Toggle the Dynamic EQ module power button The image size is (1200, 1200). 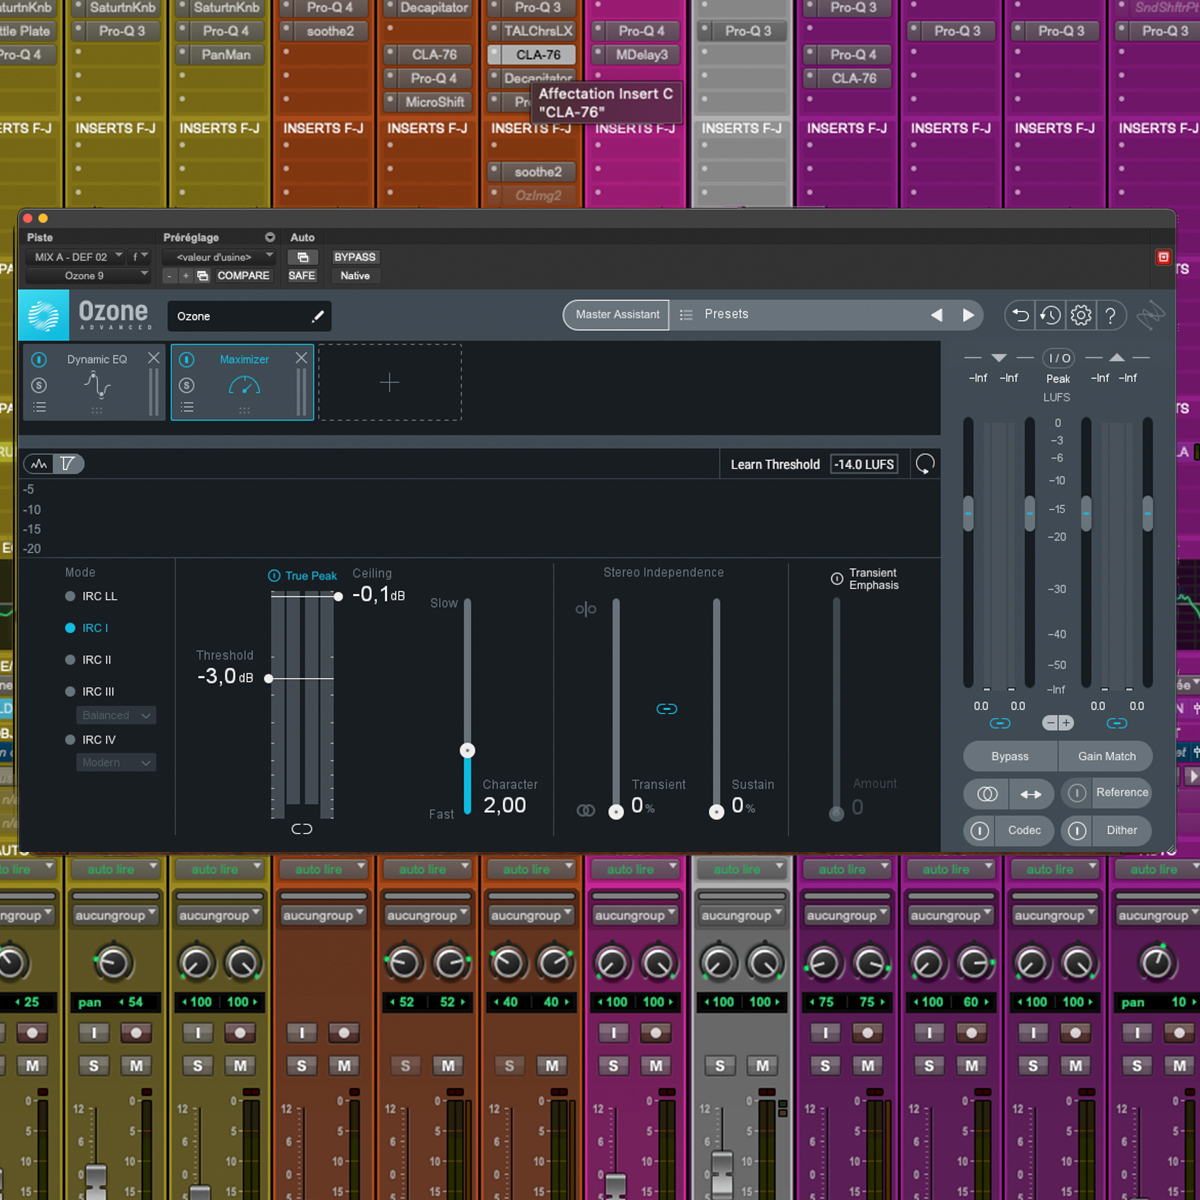tap(39, 360)
